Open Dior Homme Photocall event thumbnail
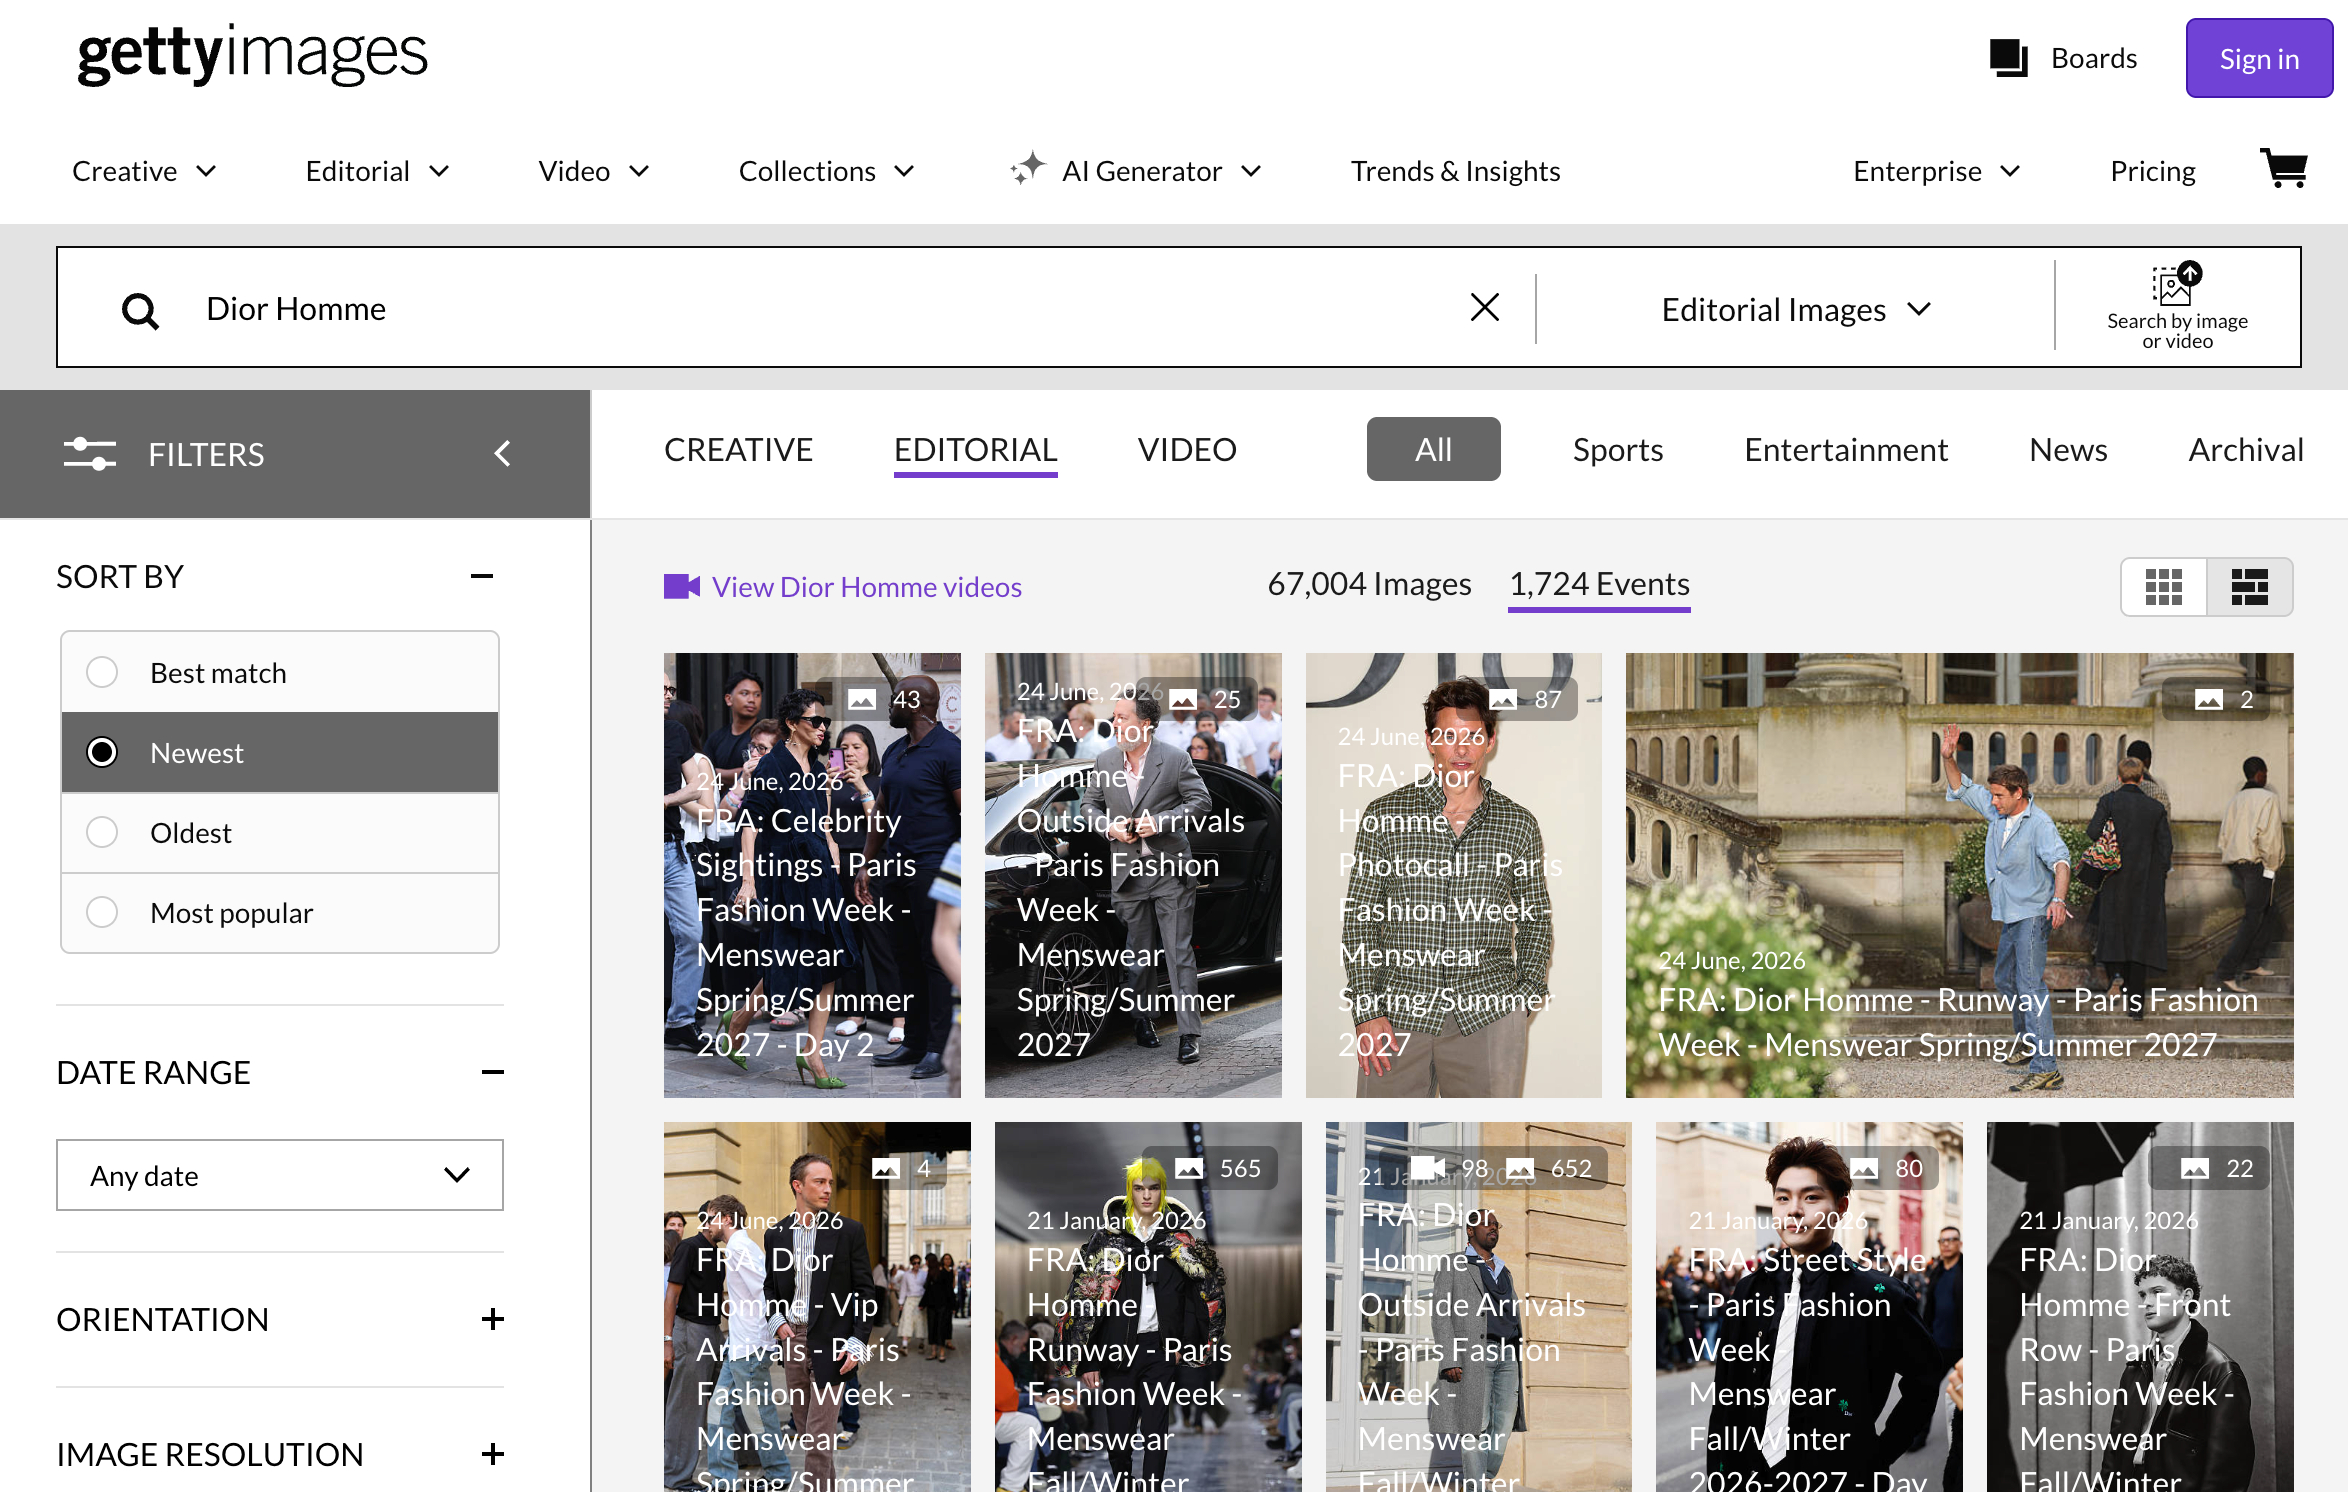The height and width of the screenshot is (1492, 2348). (x=1453, y=875)
